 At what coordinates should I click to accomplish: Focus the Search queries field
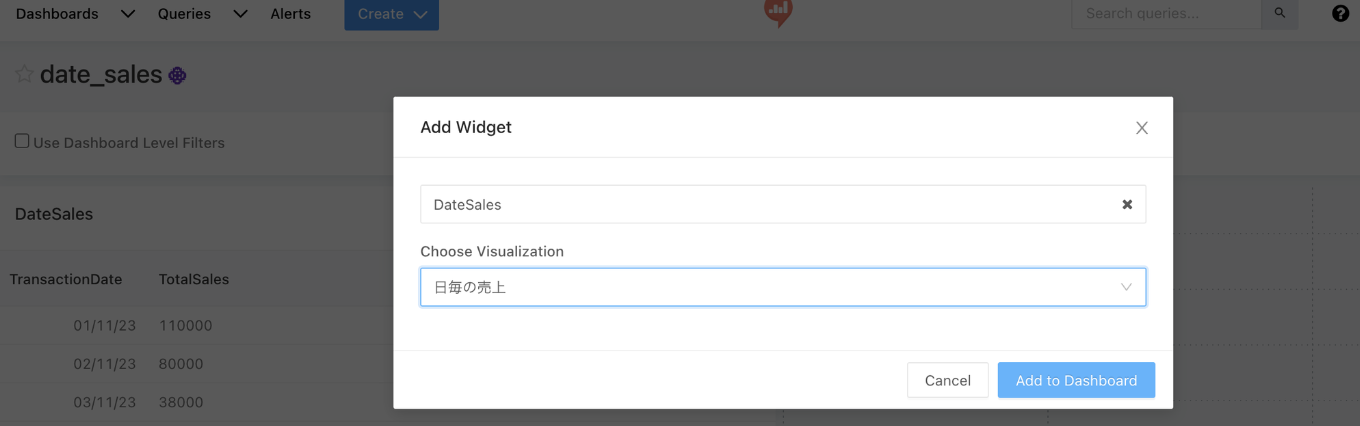point(1165,14)
